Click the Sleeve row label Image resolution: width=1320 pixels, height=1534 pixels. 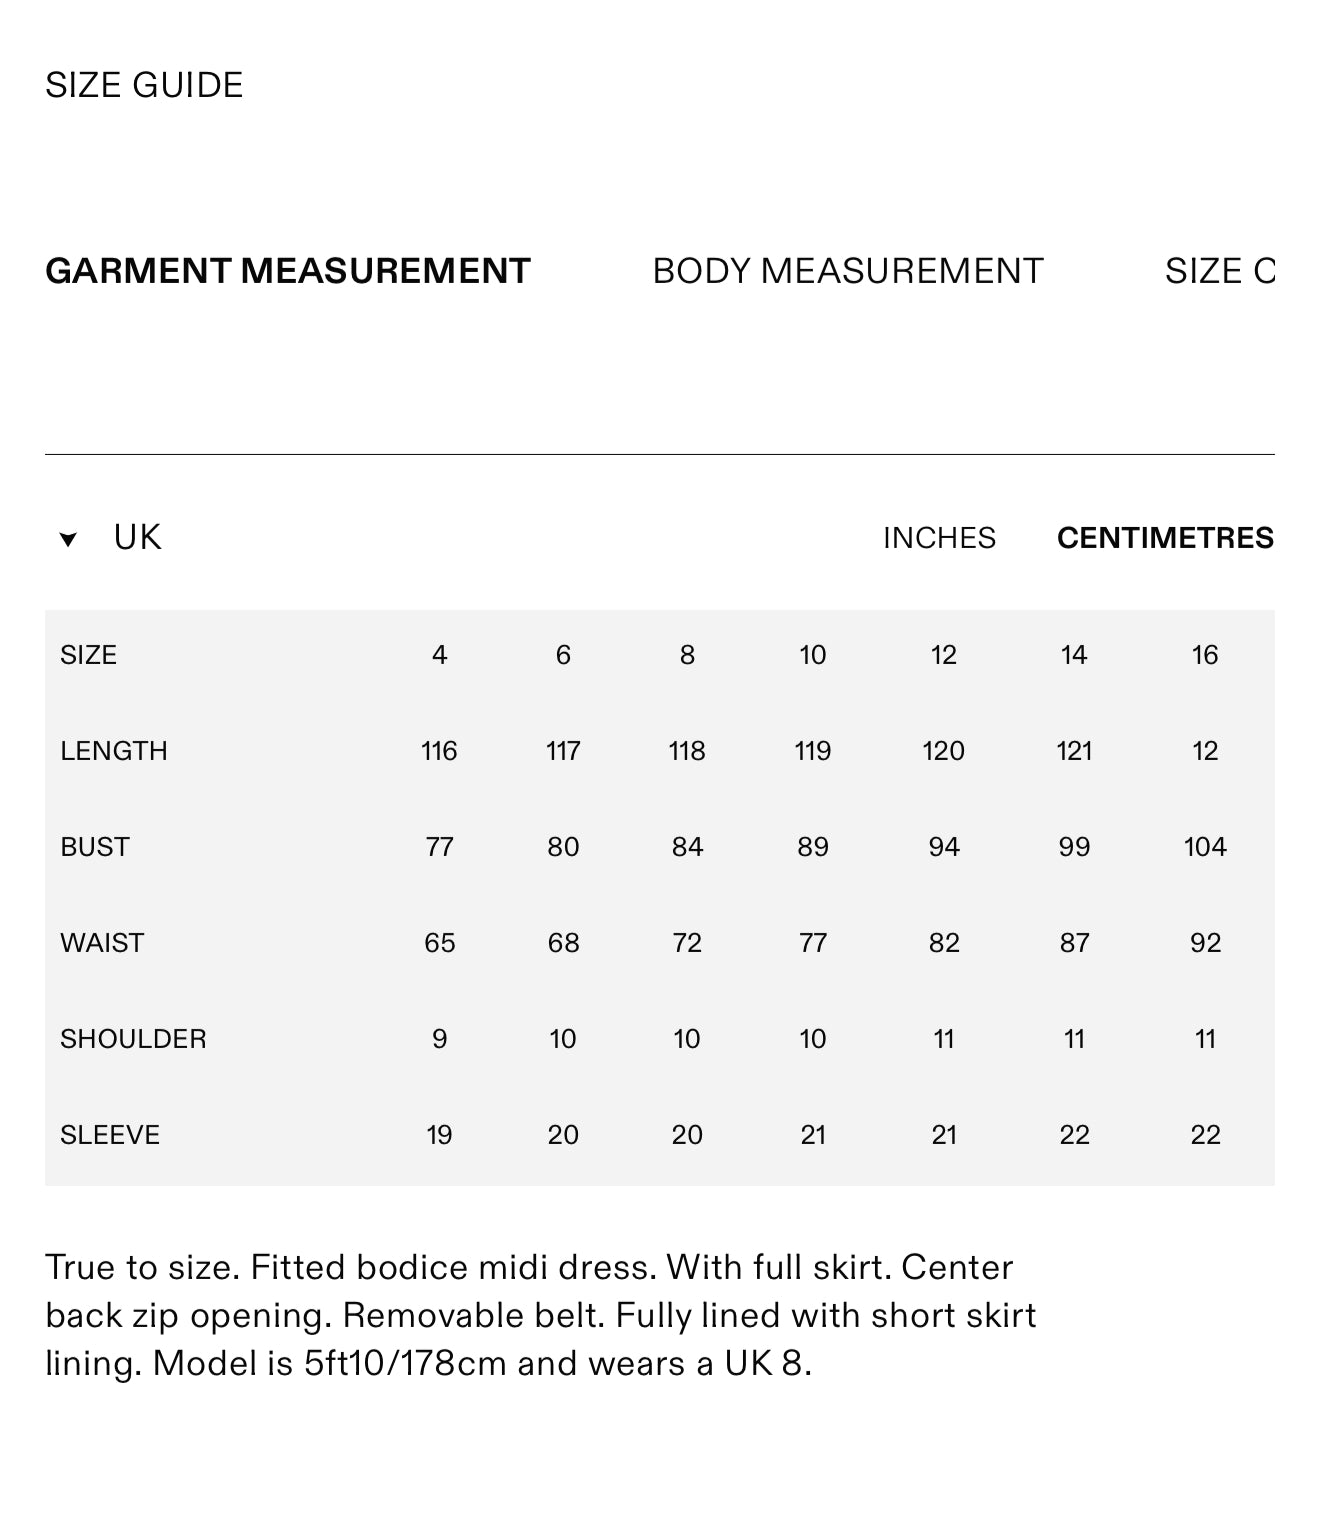110,1135
